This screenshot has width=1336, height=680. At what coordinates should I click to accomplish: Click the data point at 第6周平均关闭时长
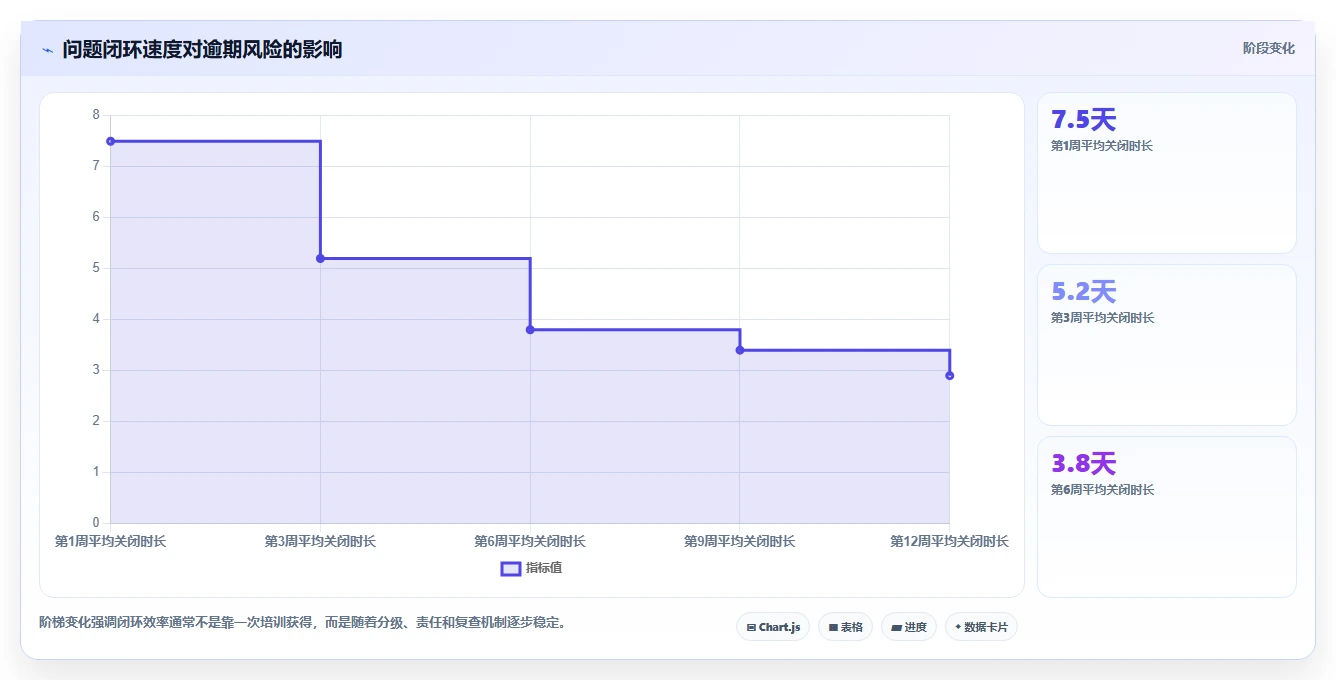[530, 329]
